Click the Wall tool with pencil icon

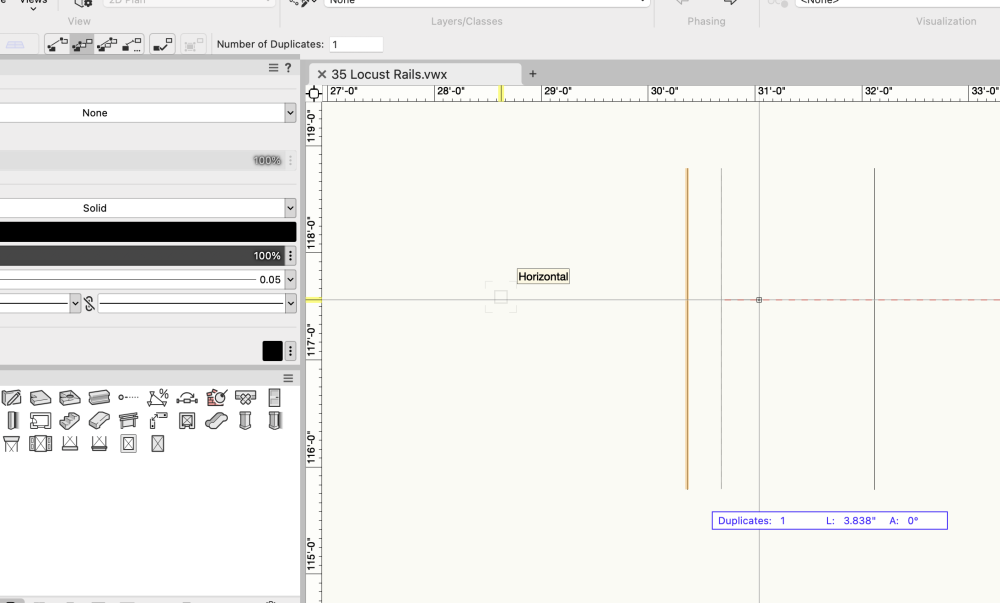tap(12, 398)
